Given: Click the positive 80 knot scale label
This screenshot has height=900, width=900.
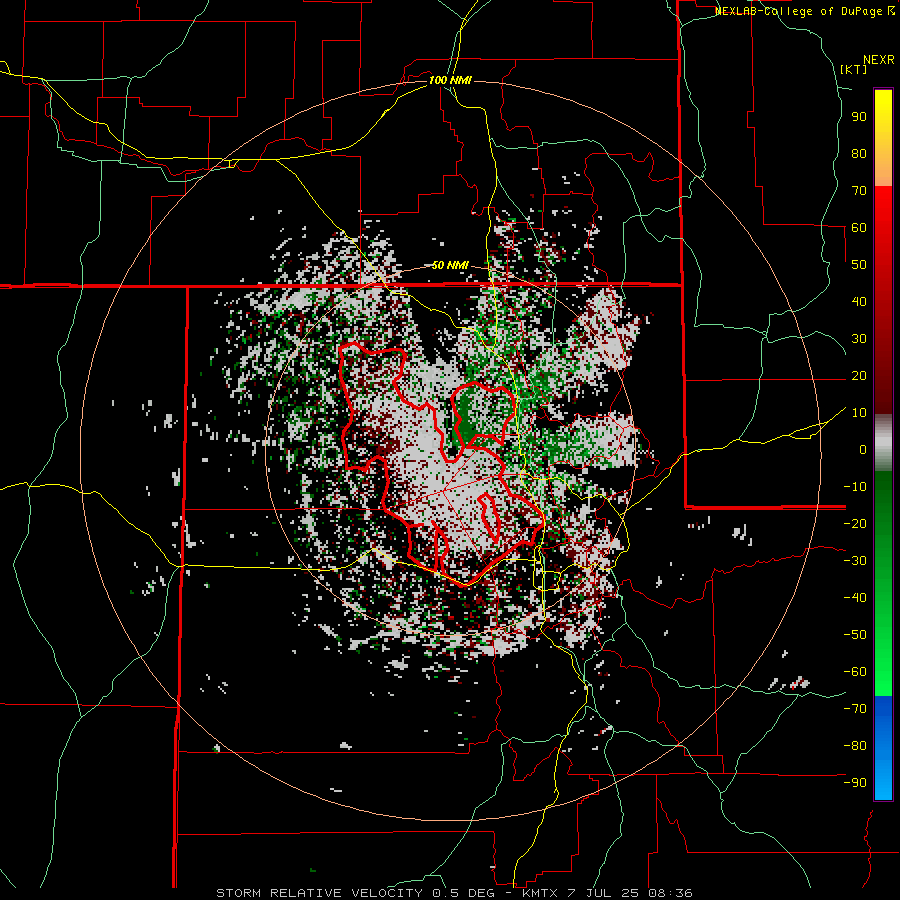Looking at the screenshot, I should click(x=859, y=154).
